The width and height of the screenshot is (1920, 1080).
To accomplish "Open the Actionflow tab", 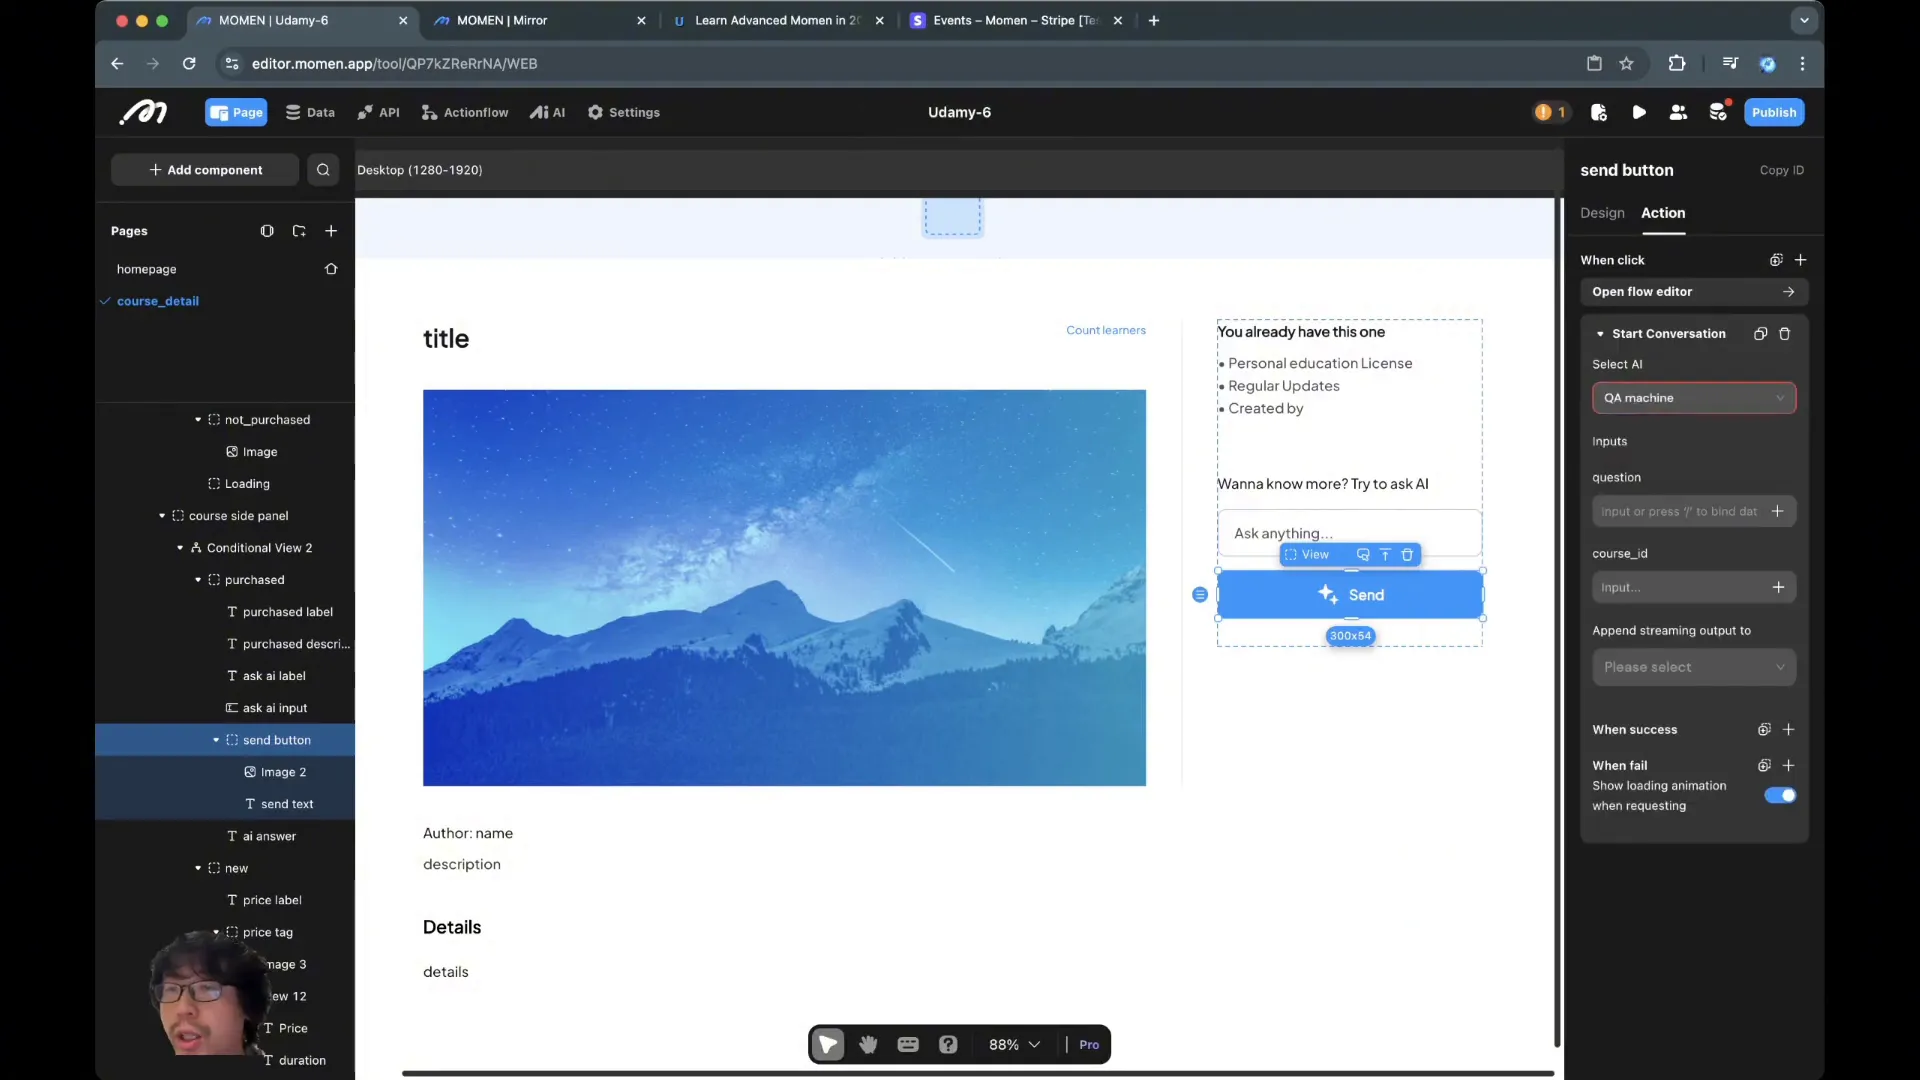I will coord(465,112).
